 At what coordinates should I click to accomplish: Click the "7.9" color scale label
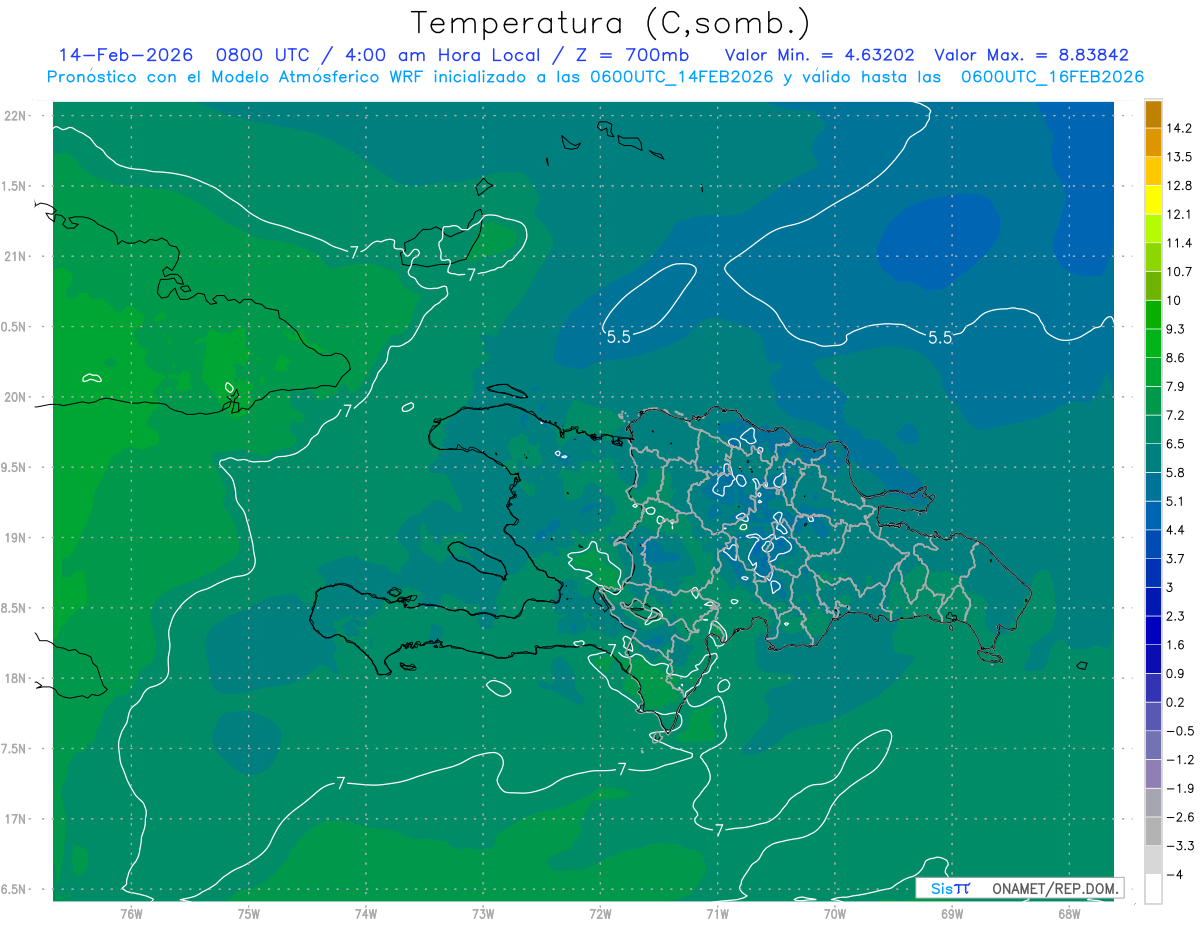click(x=1176, y=387)
